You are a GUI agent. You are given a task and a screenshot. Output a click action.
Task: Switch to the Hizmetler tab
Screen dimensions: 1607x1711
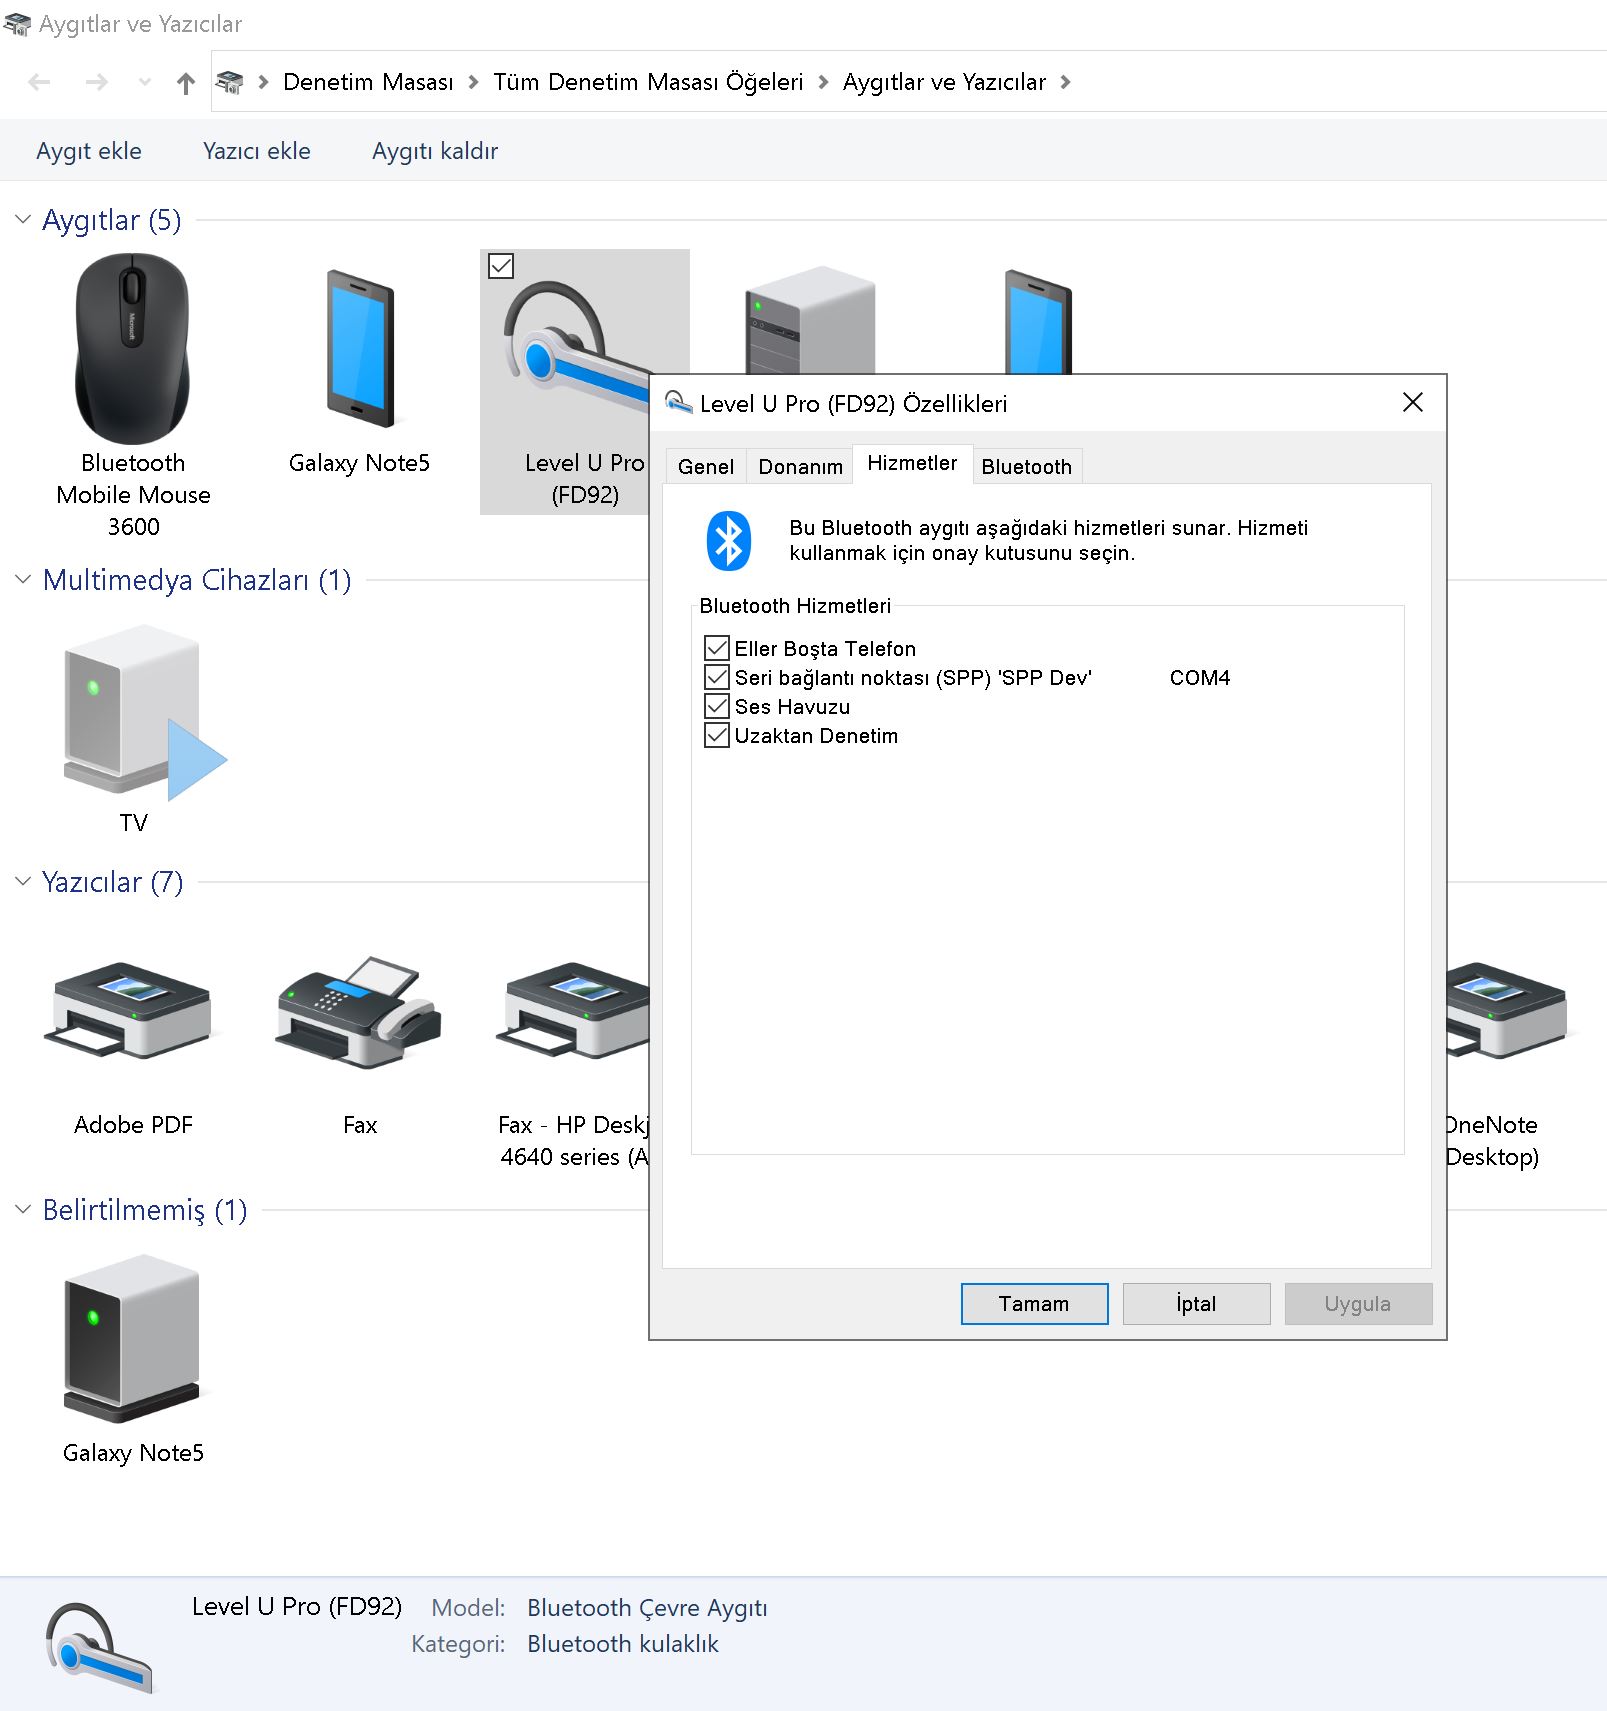tap(912, 463)
